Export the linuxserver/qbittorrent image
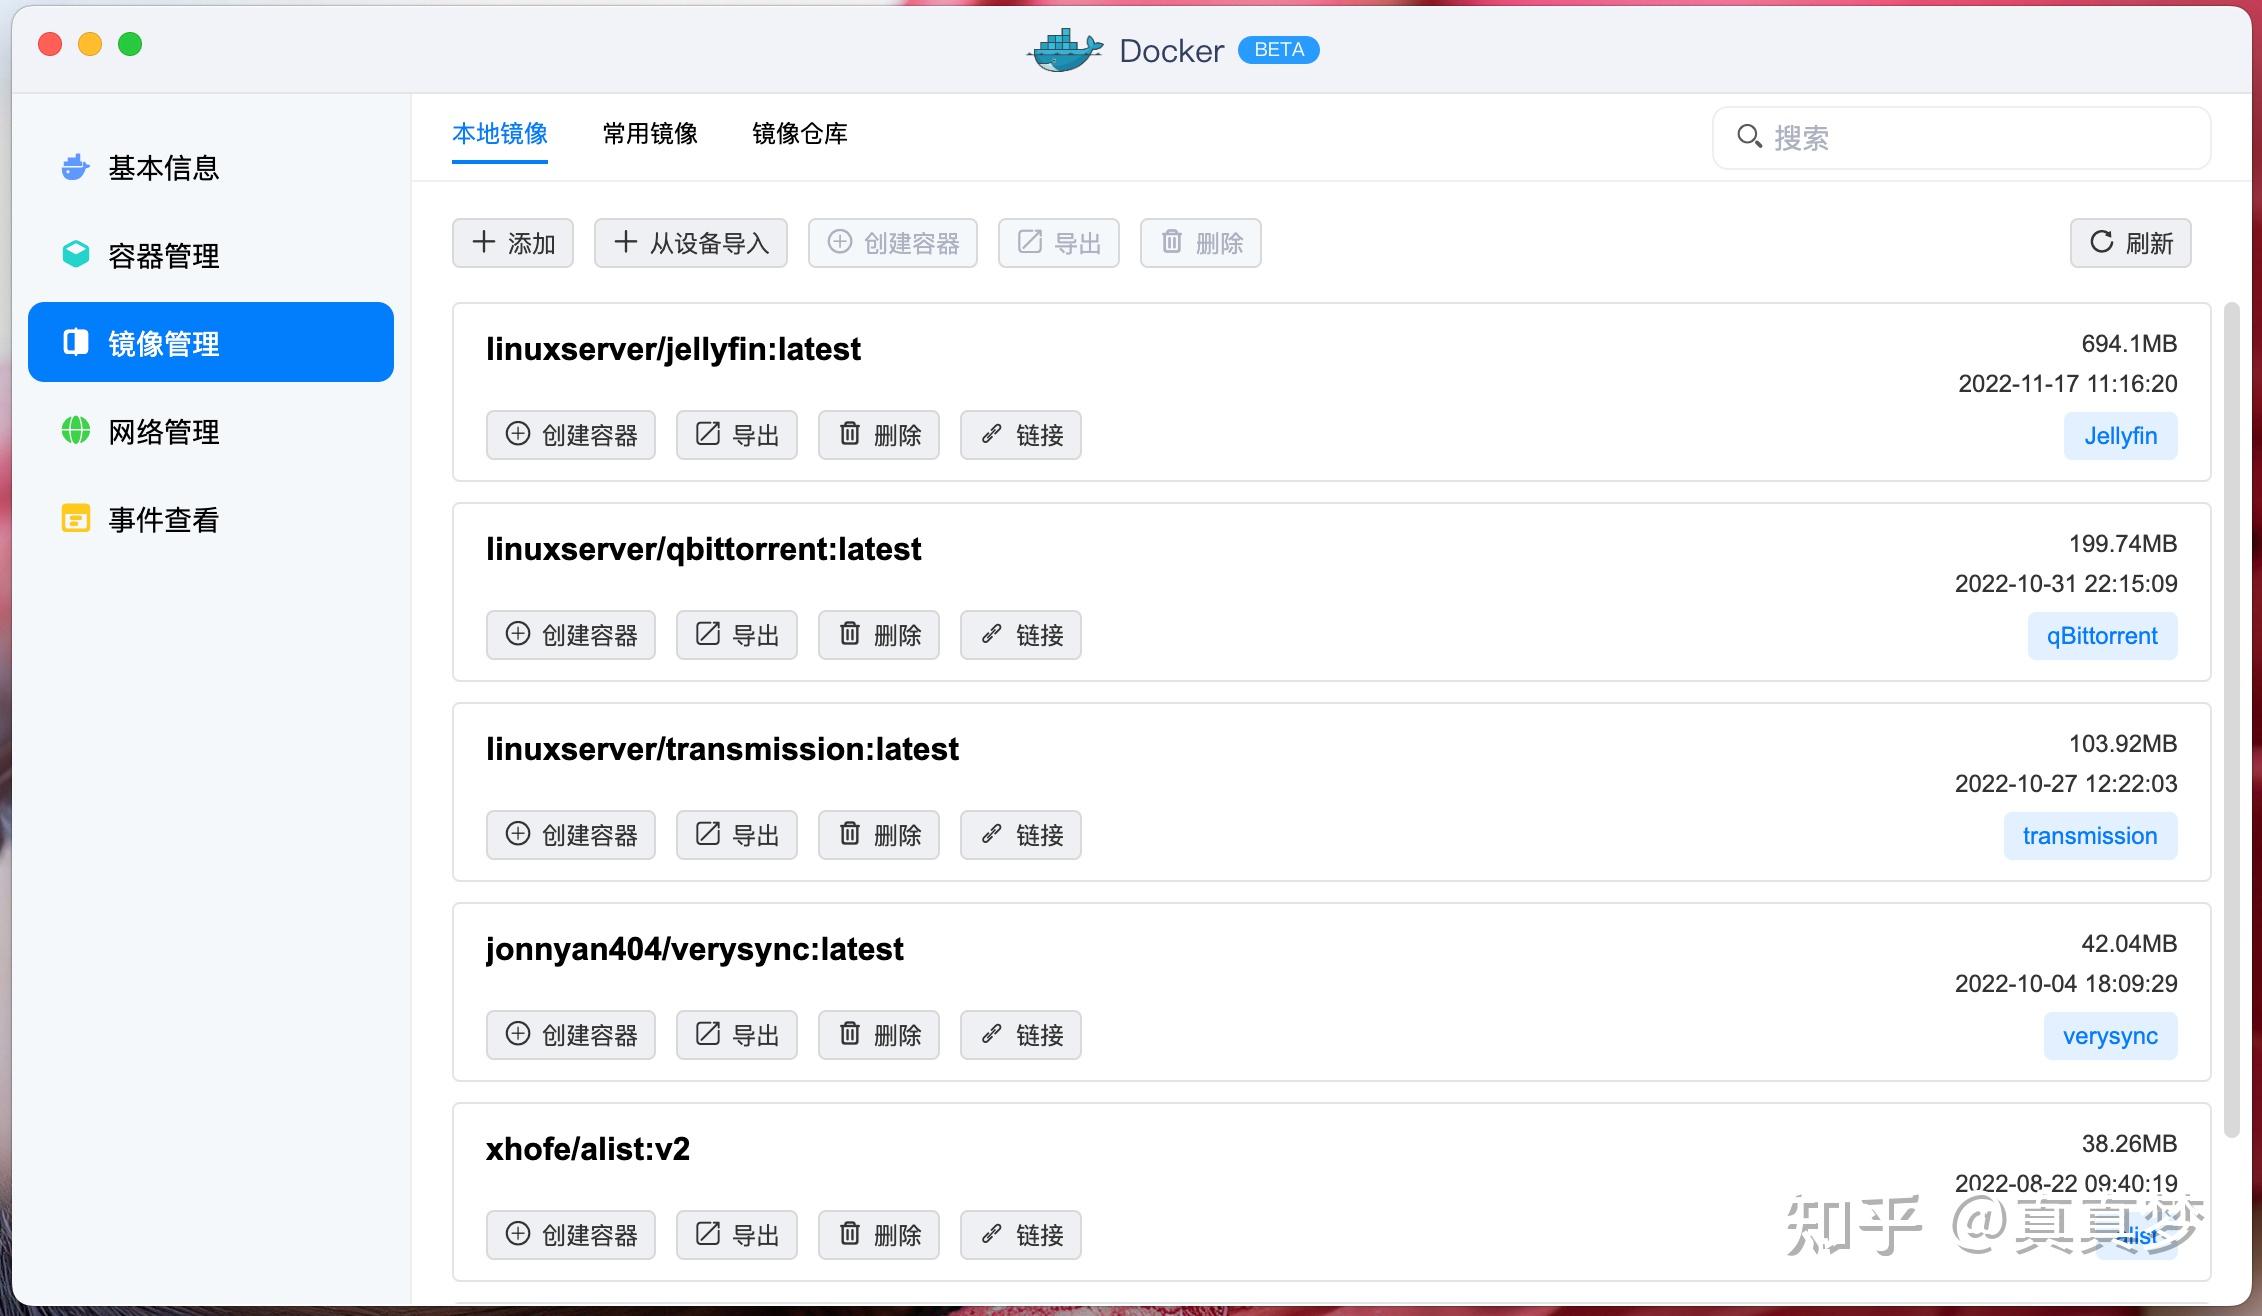This screenshot has width=2262, height=1316. point(737,635)
